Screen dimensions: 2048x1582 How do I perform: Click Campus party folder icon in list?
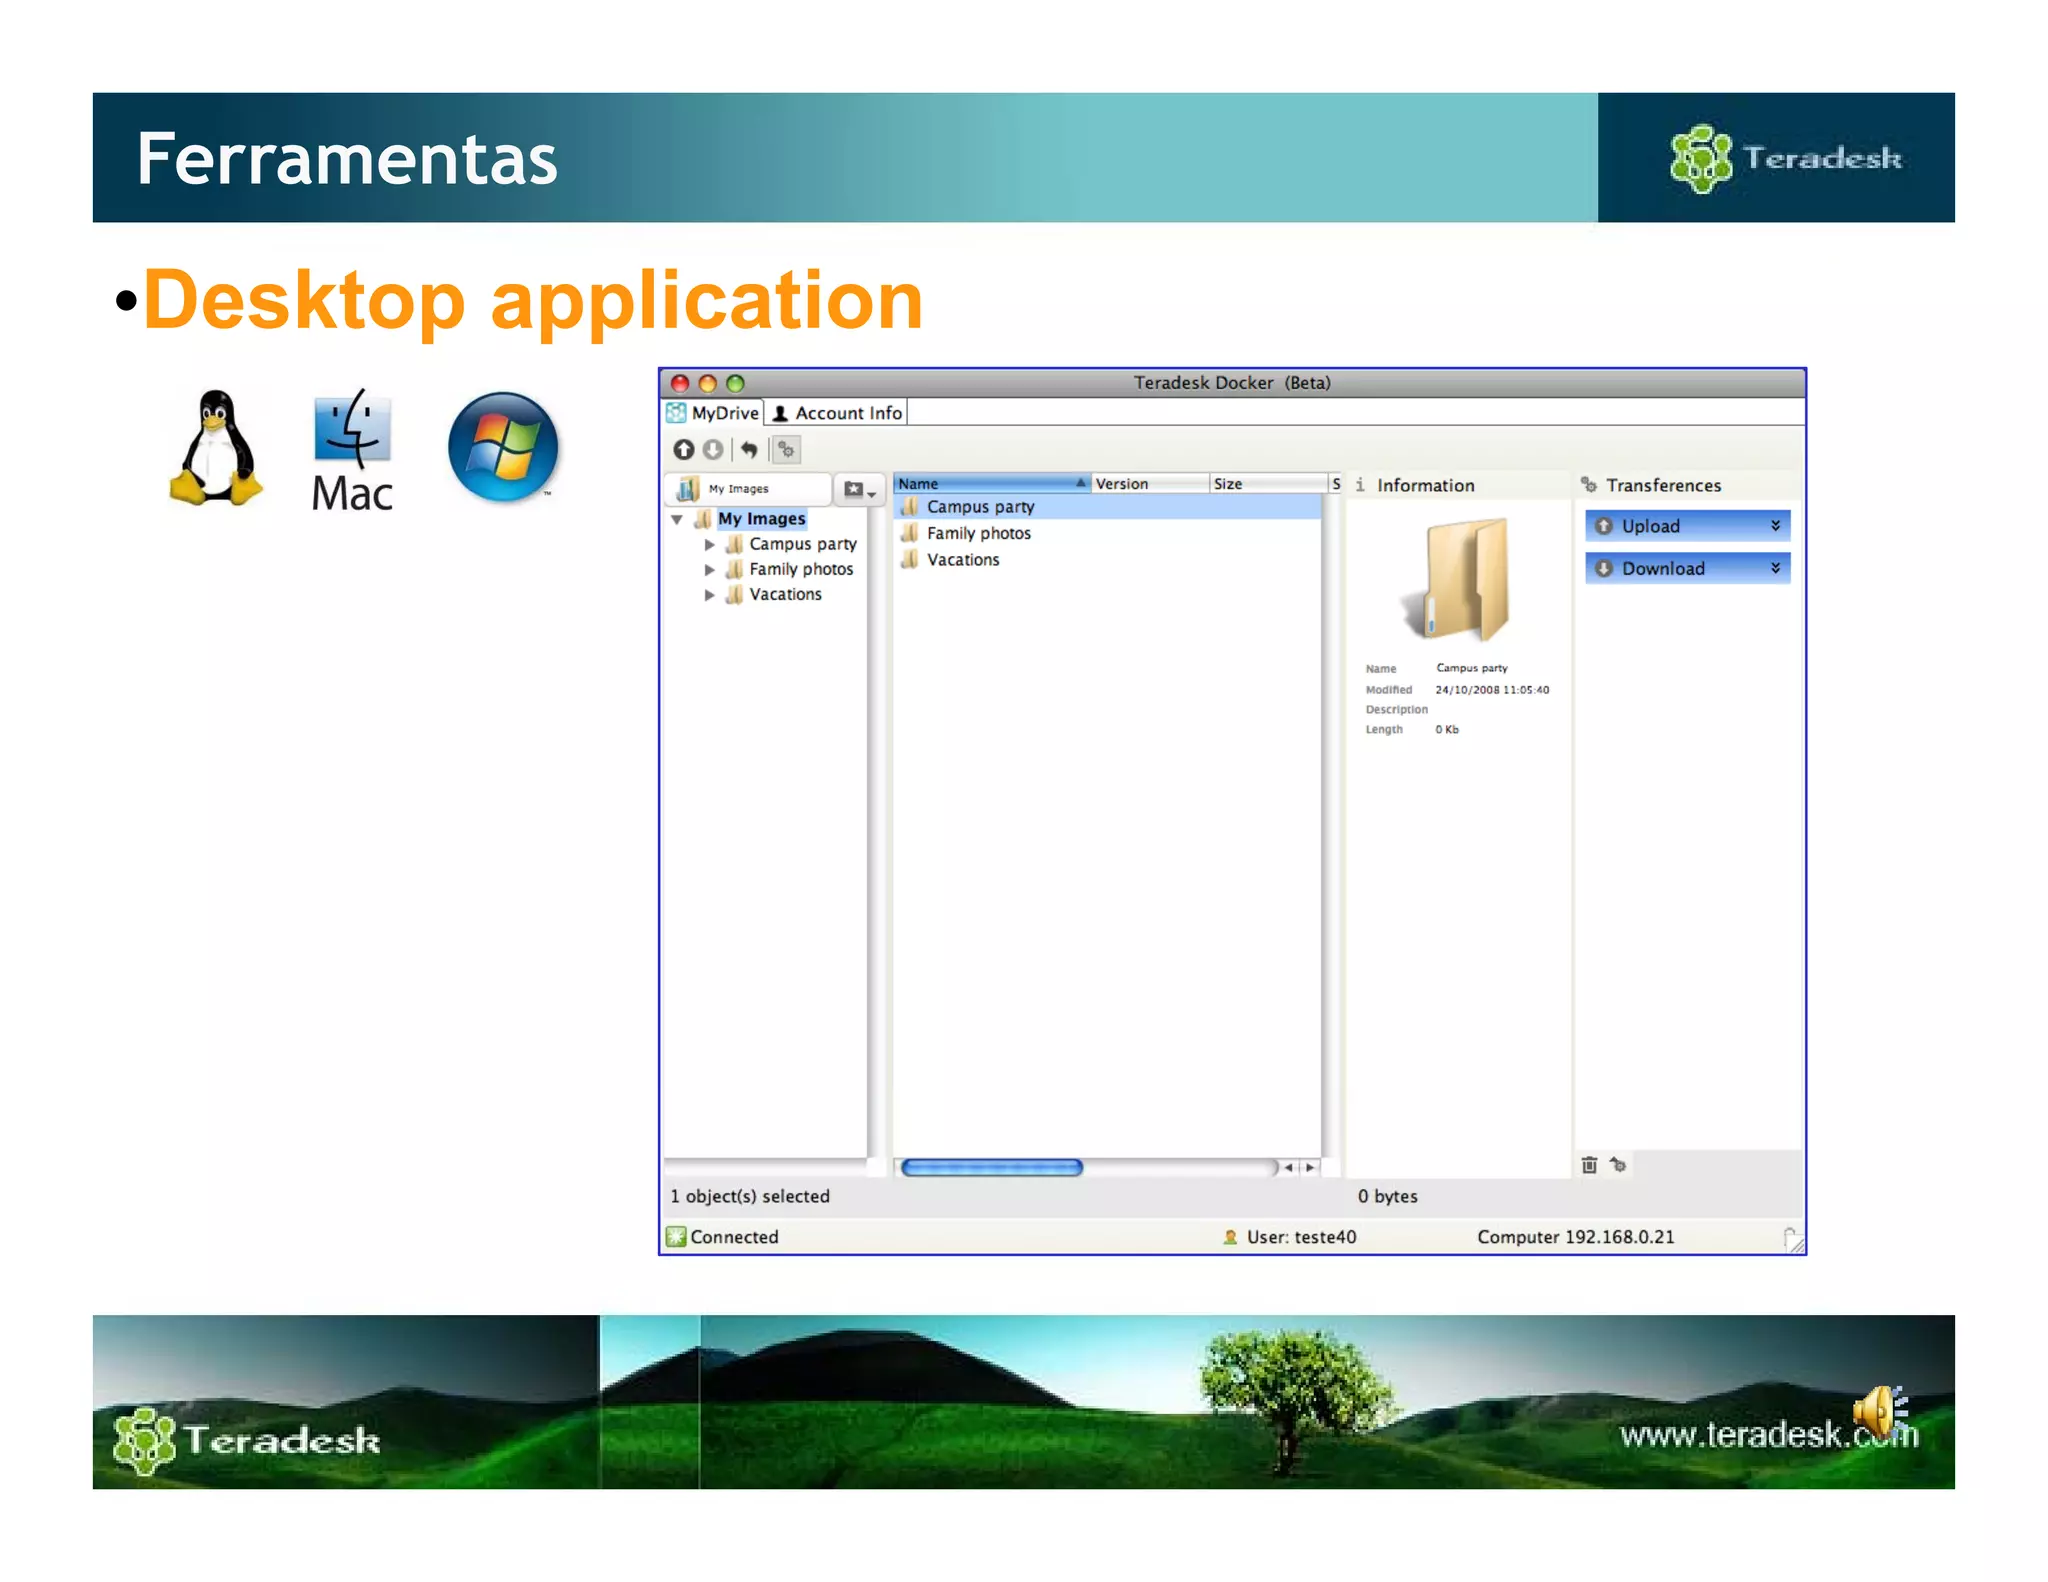(910, 507)
